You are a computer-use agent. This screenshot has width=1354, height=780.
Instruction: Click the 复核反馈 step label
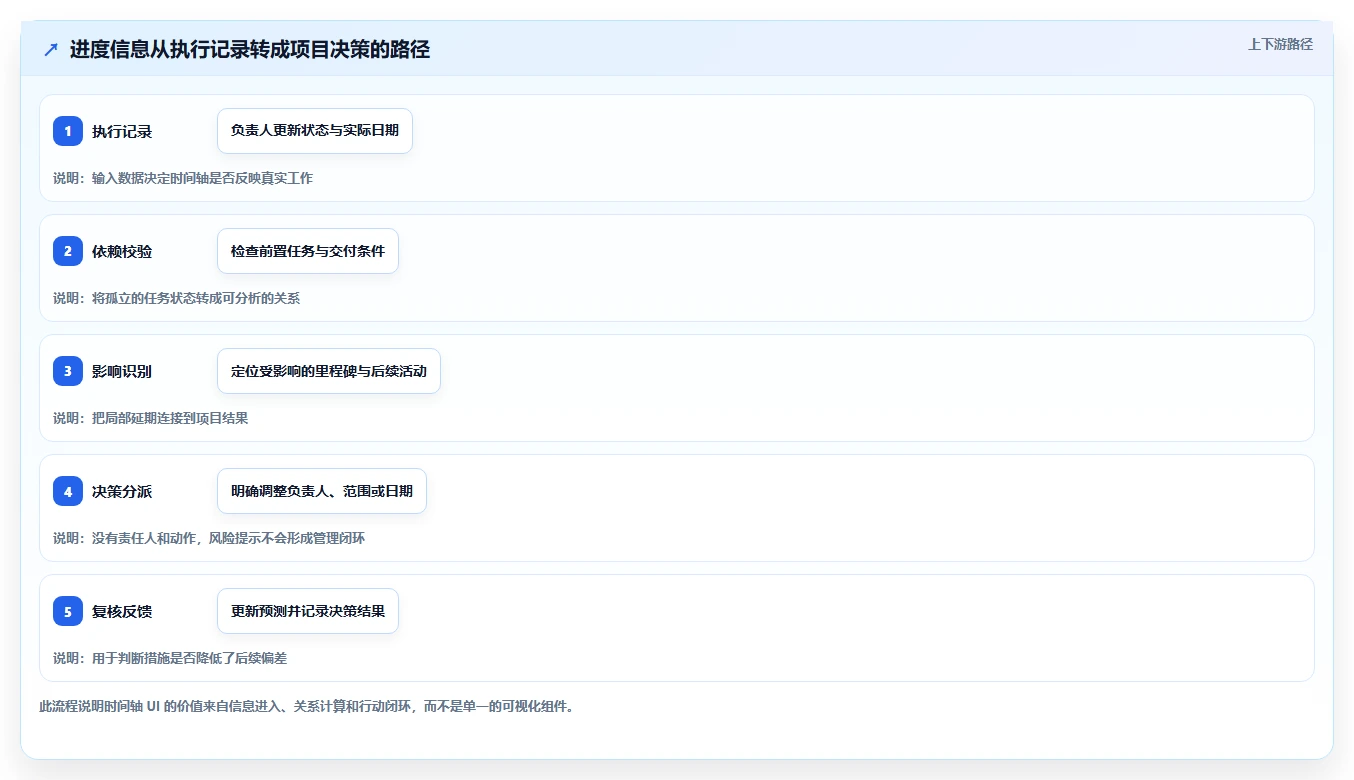[122, 611]
